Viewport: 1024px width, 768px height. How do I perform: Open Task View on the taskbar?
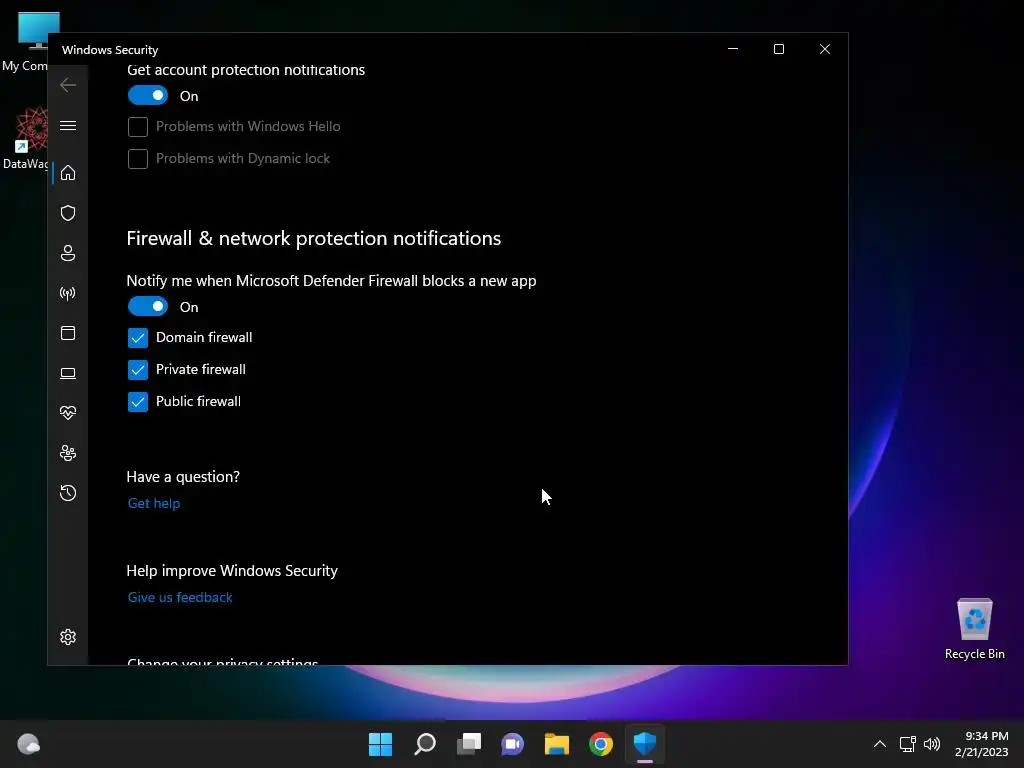[468, 744]
